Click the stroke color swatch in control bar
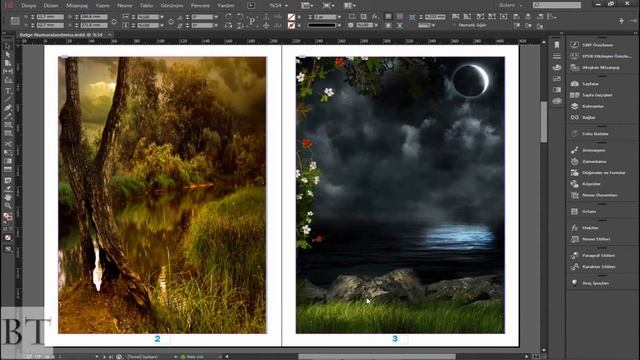 [x=291, y=25]
